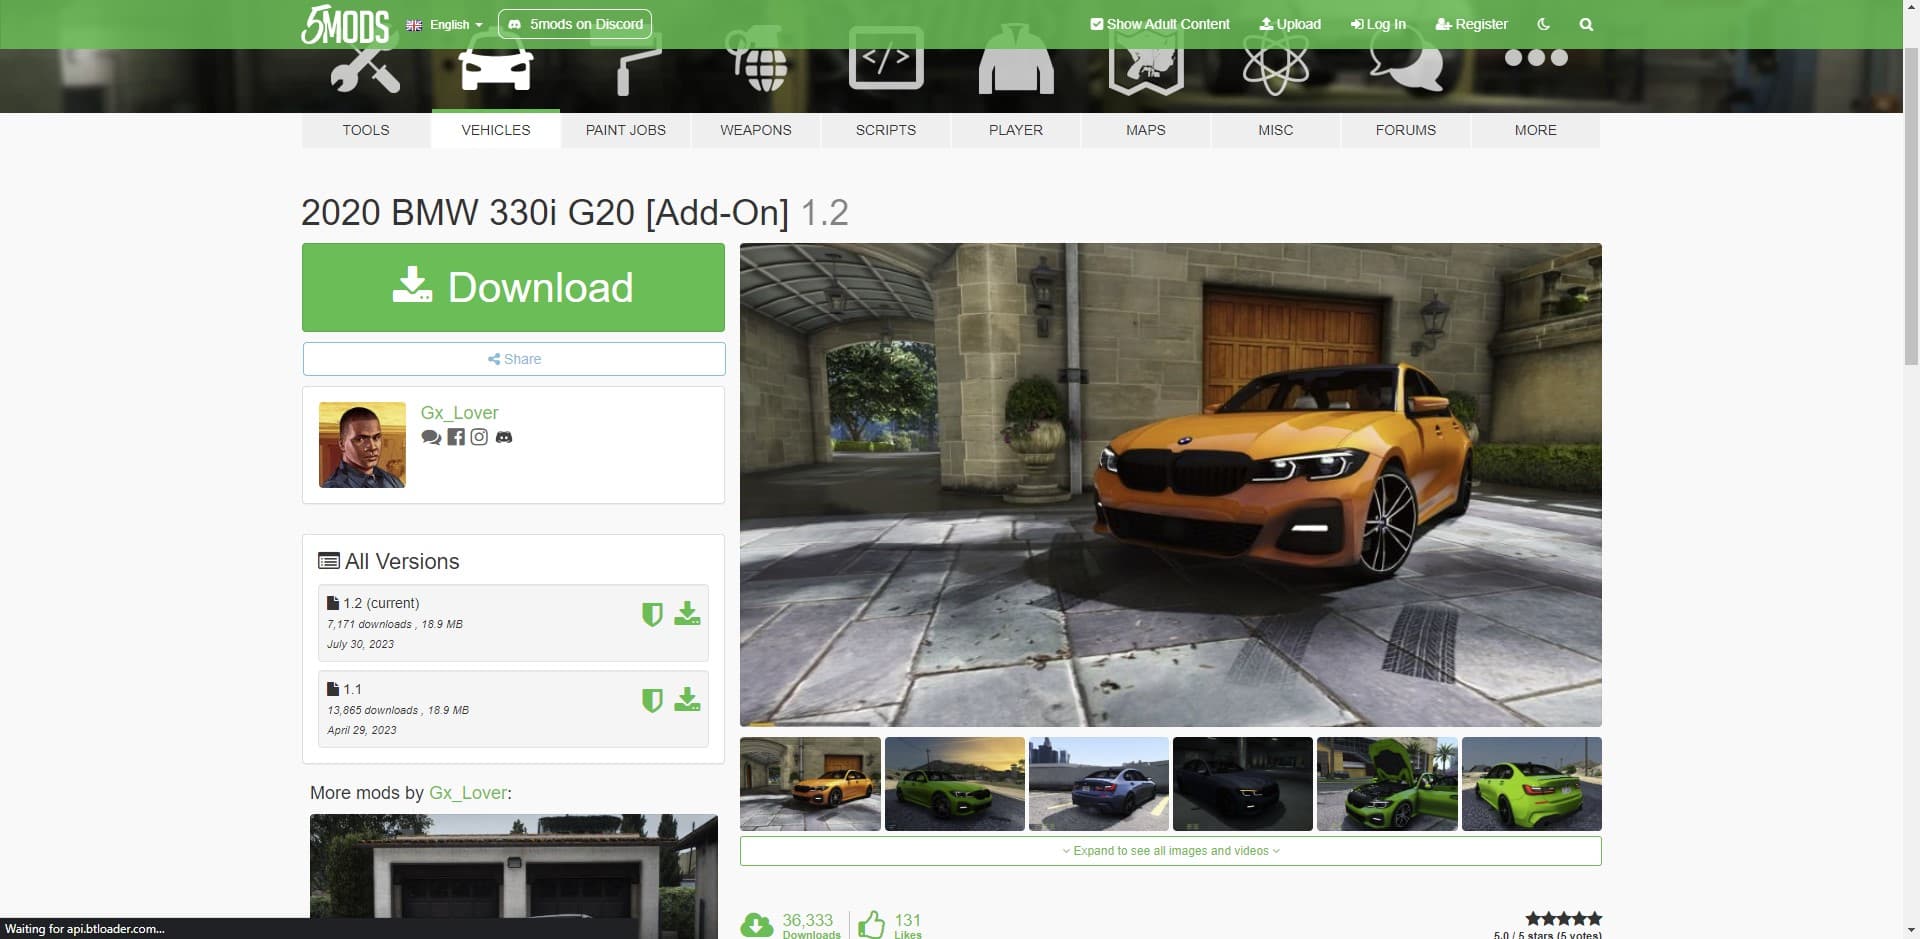Open the English language dropdown
1920x939 pixels.
click(445, 24)
